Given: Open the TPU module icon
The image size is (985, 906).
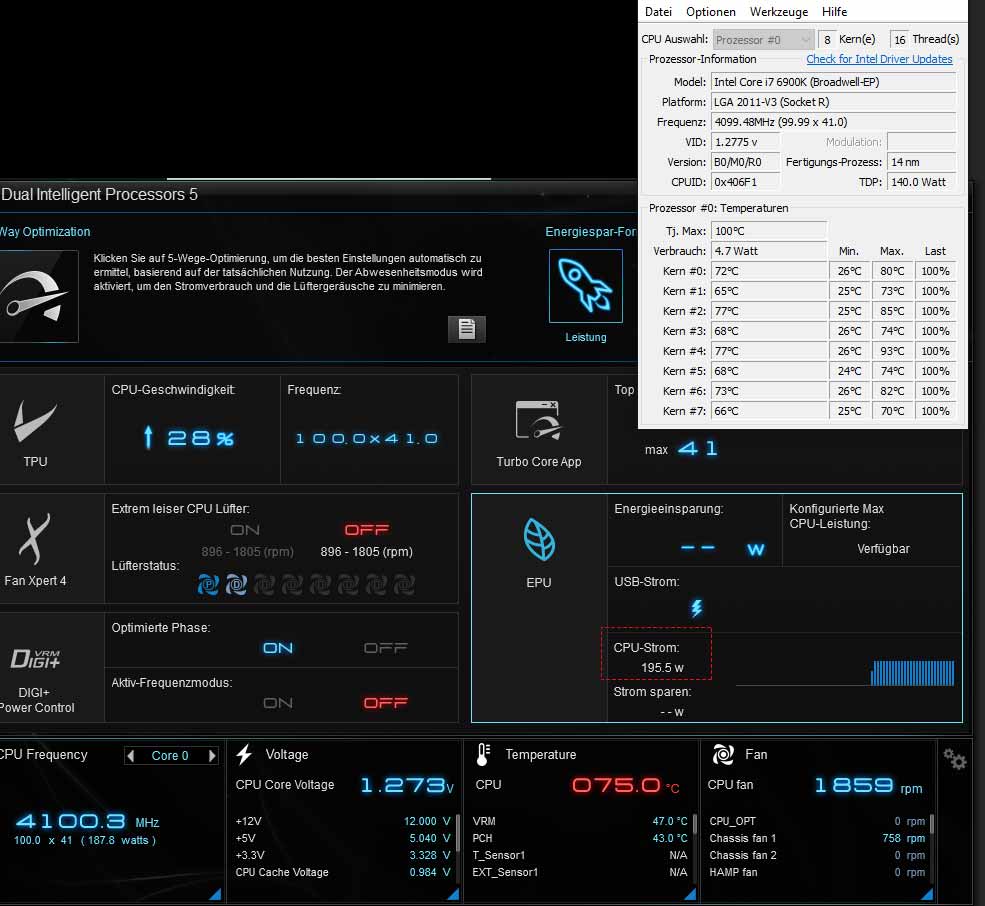Looking at the screenshot, I should [x=35, y=421].
